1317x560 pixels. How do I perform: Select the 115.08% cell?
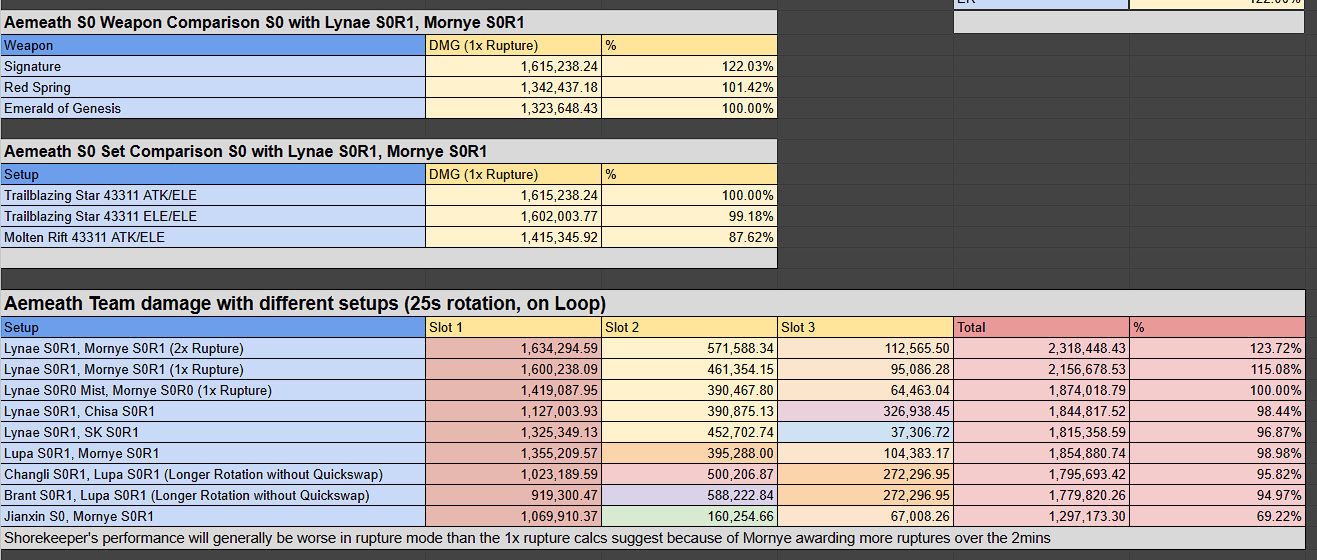(1218, 369)
